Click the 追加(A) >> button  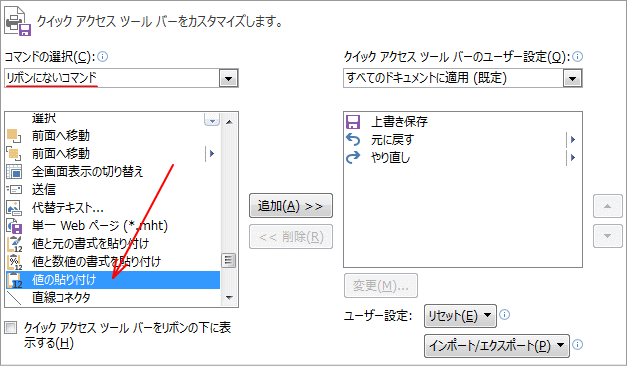(291, 206)
